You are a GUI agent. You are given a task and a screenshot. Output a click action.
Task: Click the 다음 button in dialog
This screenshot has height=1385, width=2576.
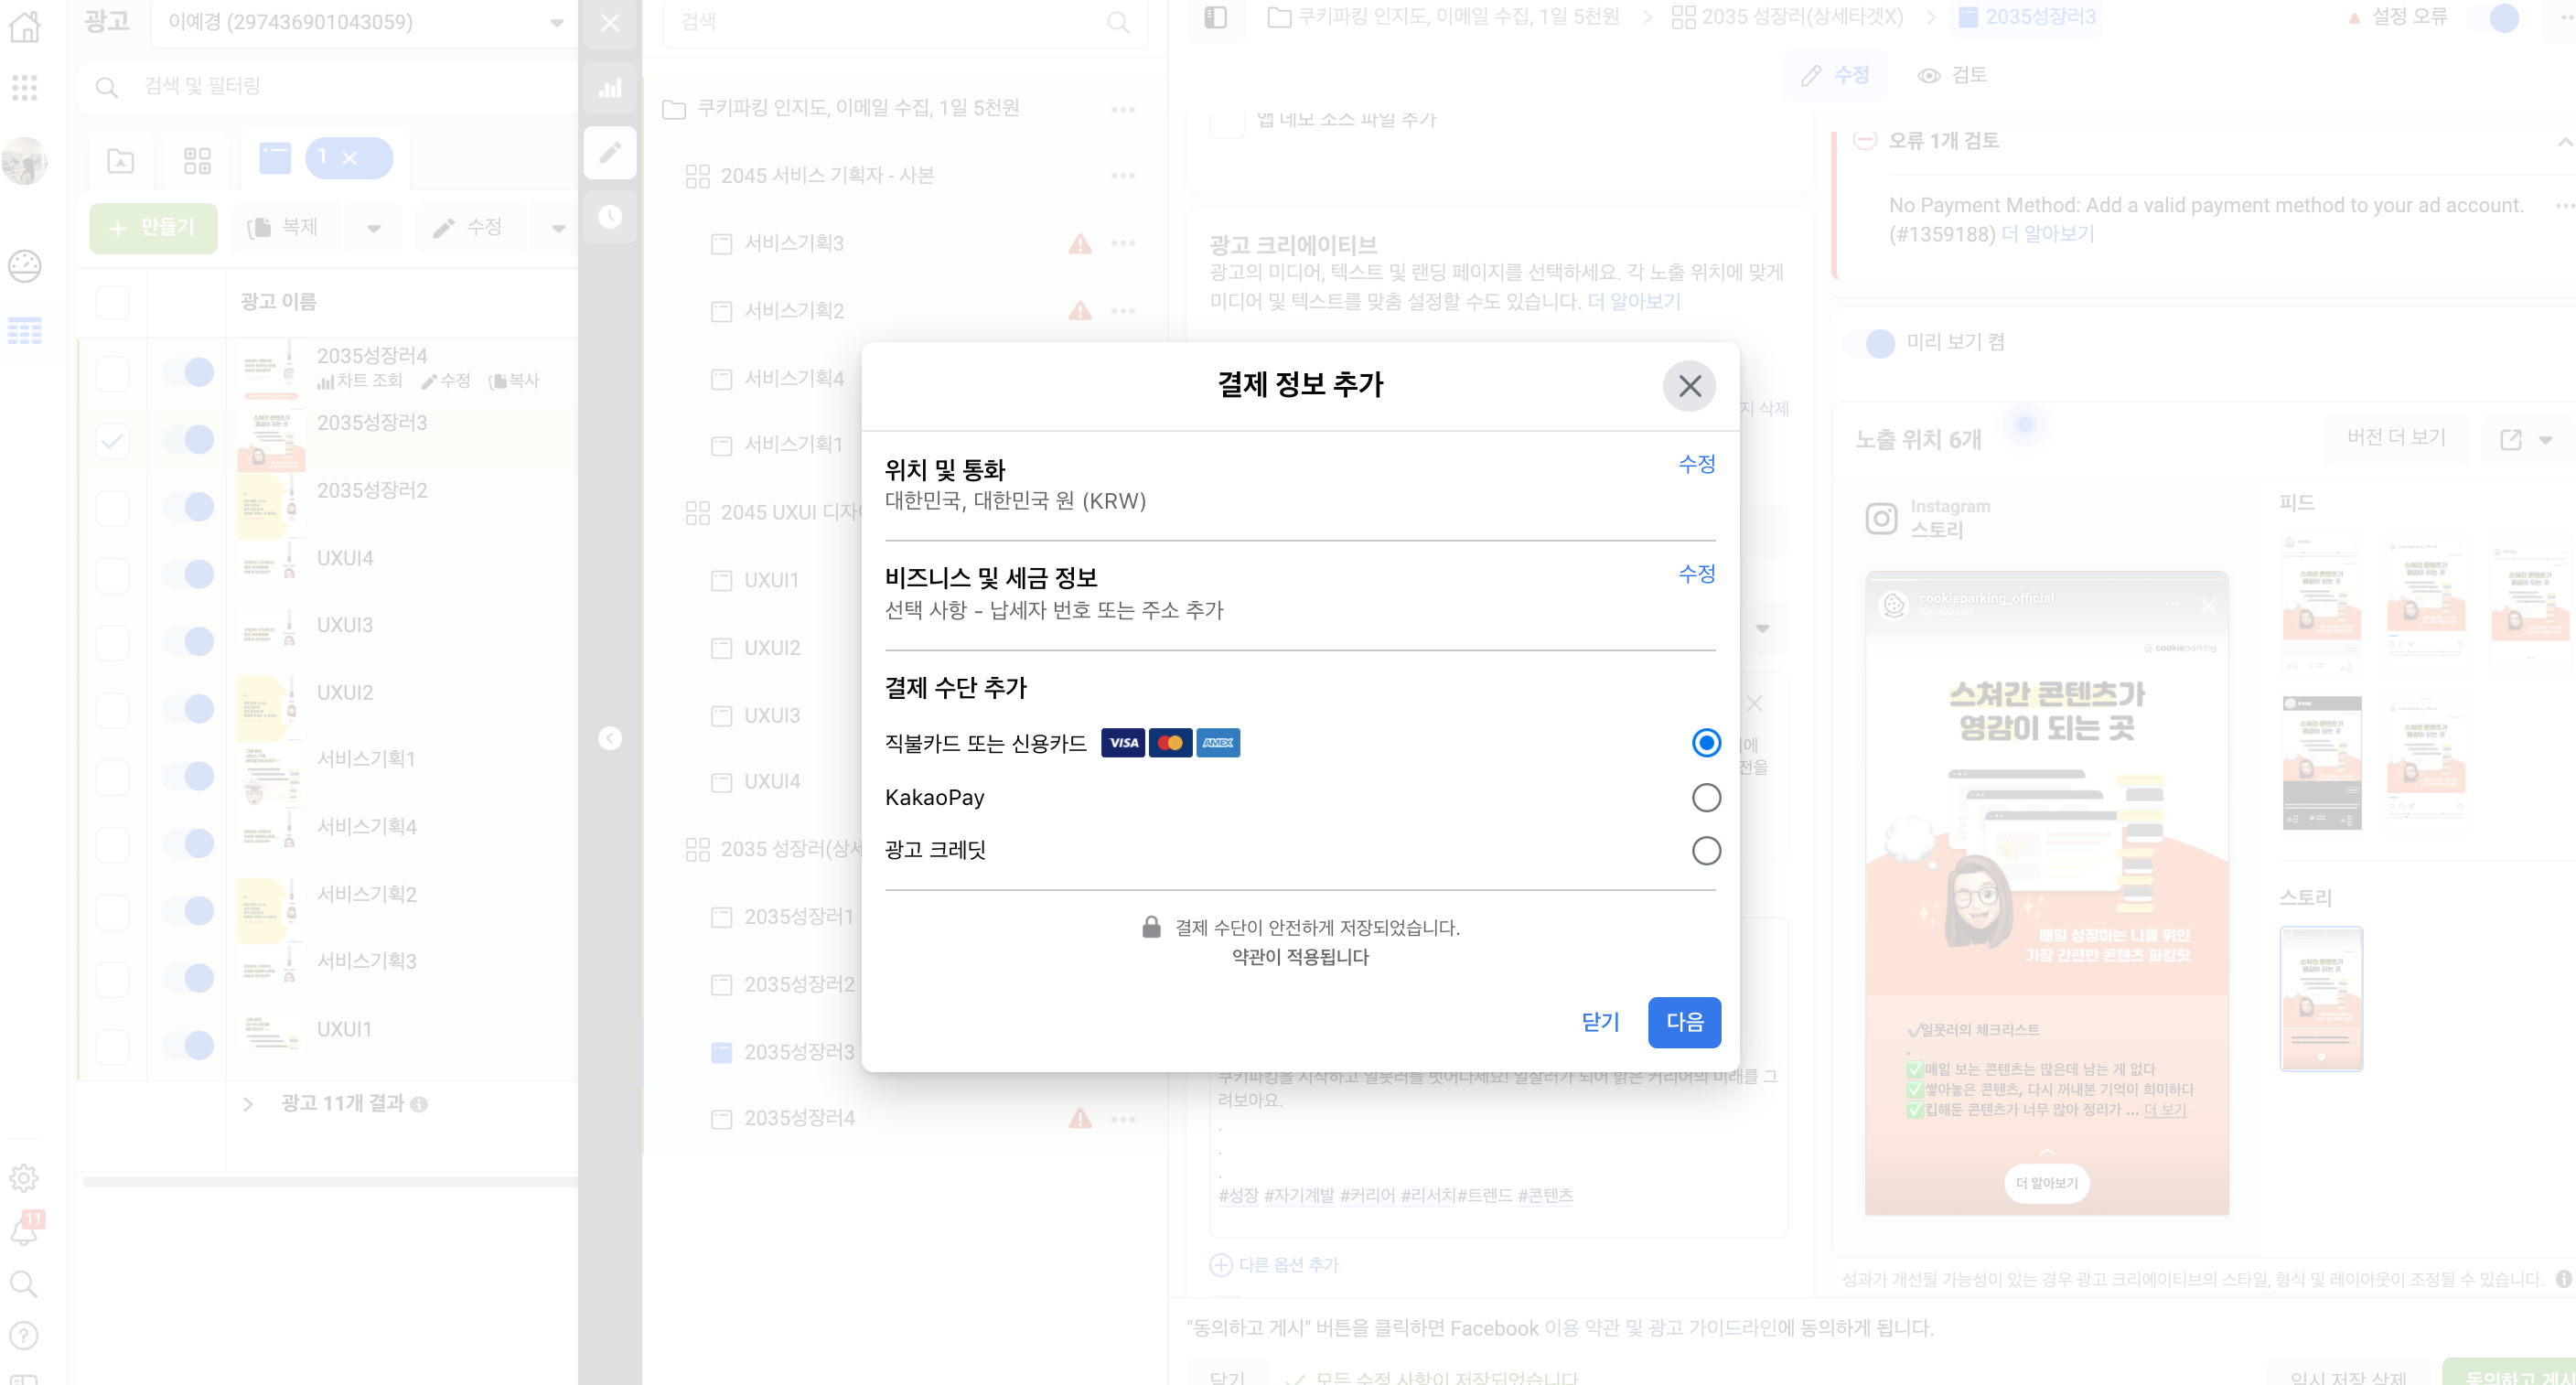click(1683, 1021)
